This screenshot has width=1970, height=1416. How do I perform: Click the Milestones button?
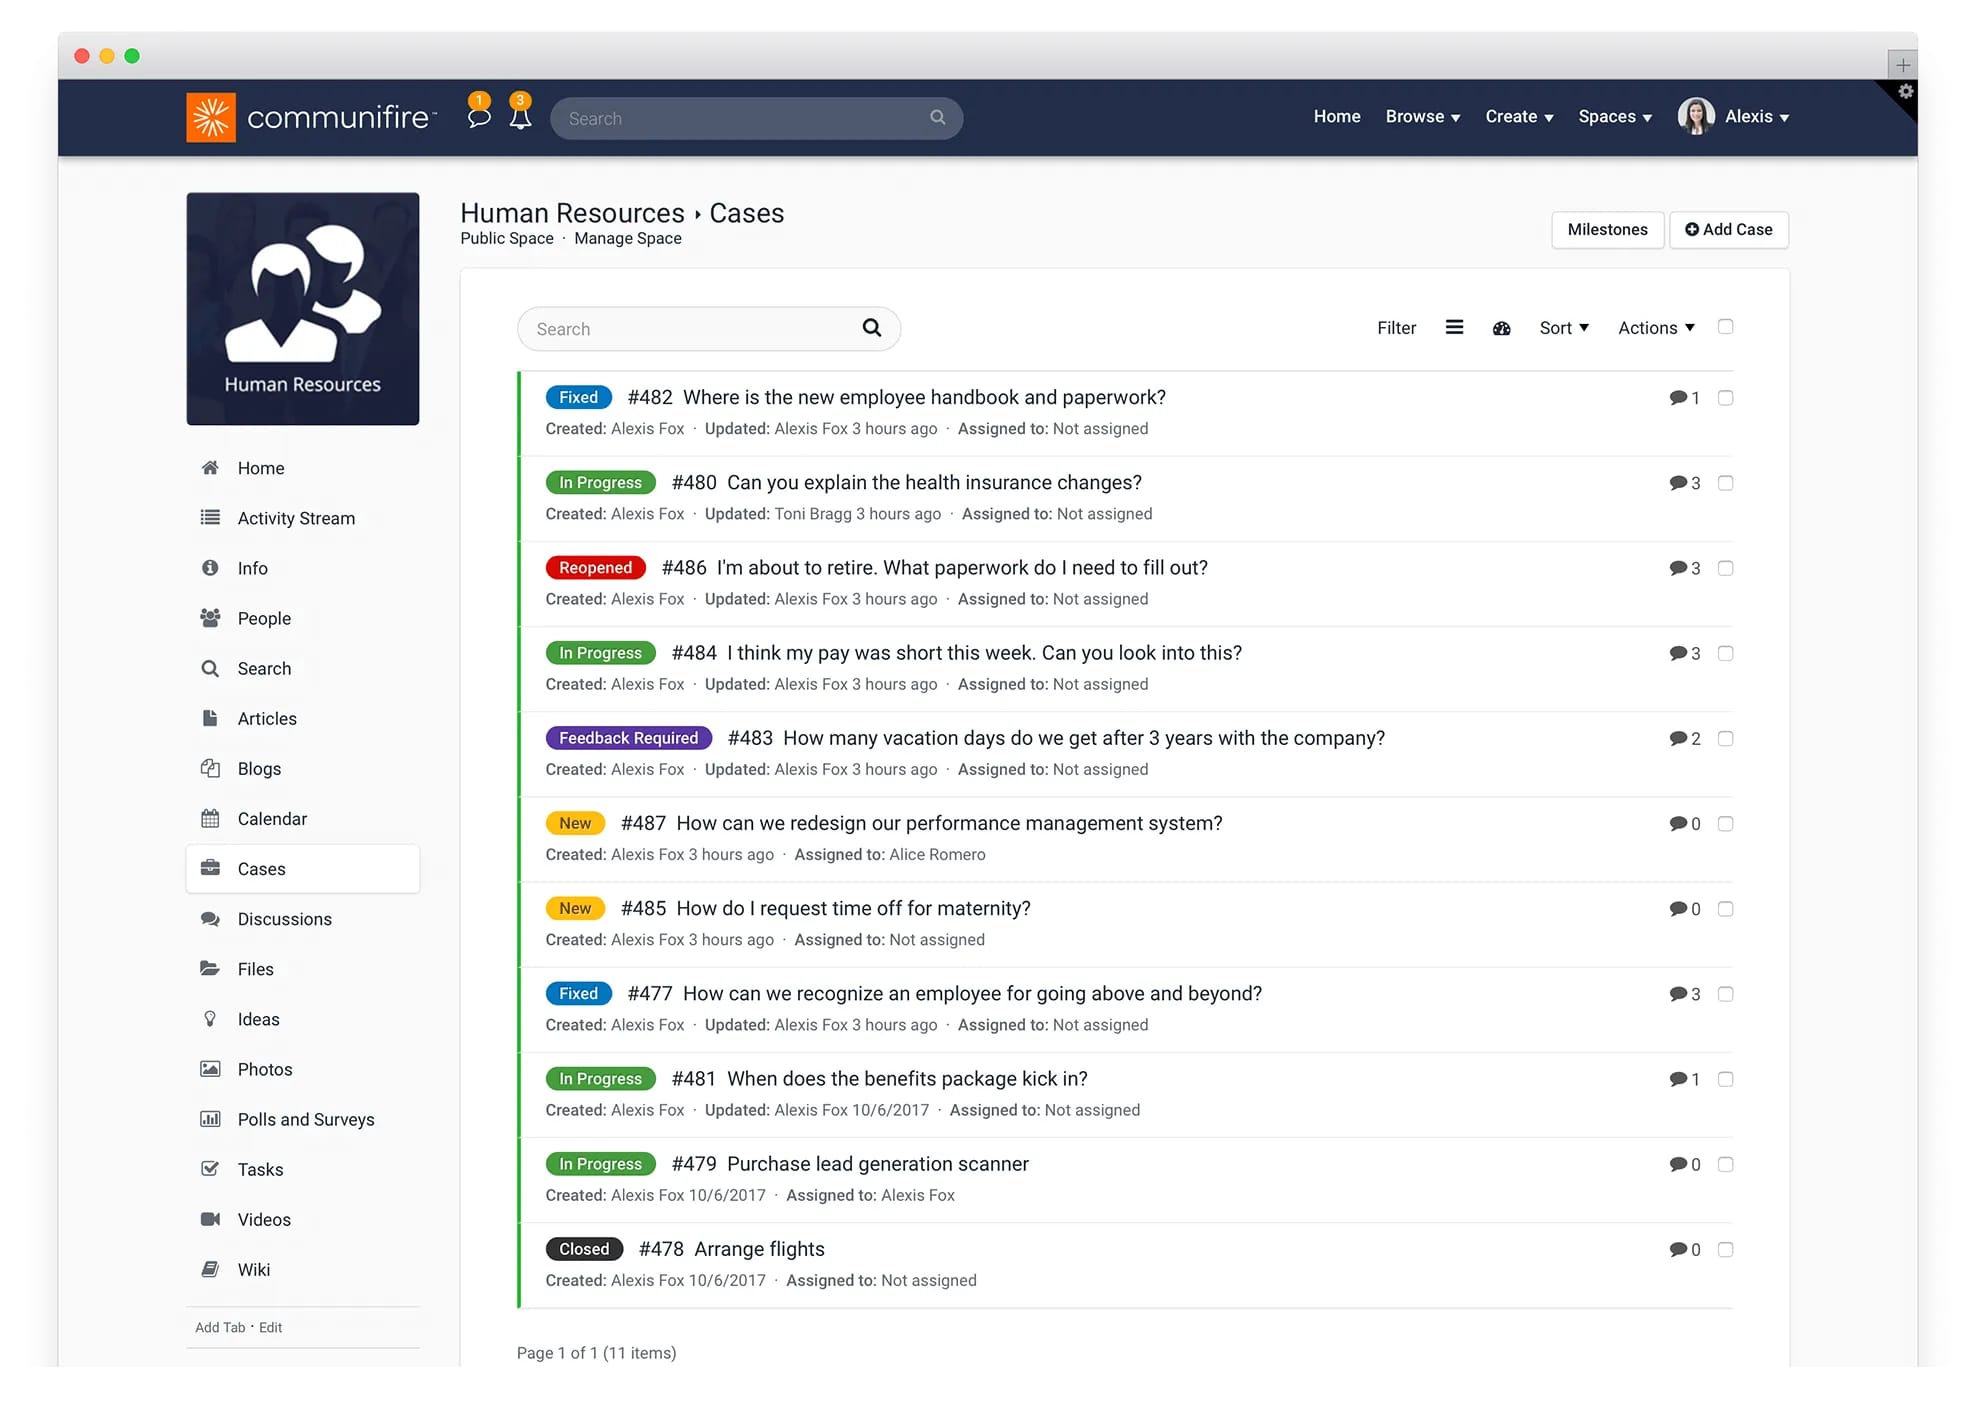tap(1607, 229)
